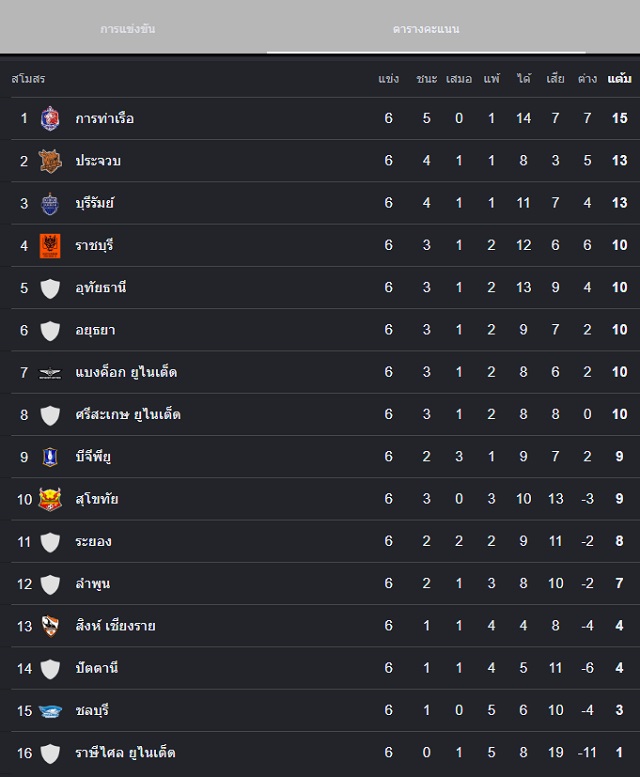
Task: Click the แบงค็อก ยูไนเต็ด wings logo
Action: [x=50, y=373]
